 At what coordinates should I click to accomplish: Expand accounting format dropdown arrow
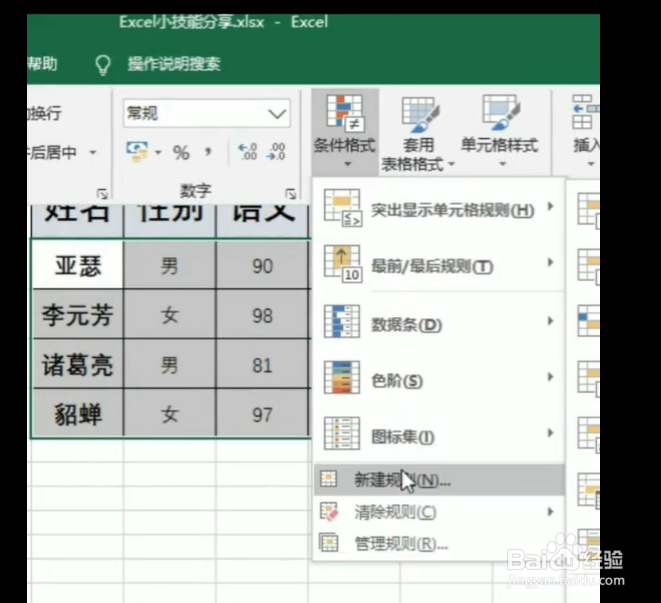pos(158,152)
